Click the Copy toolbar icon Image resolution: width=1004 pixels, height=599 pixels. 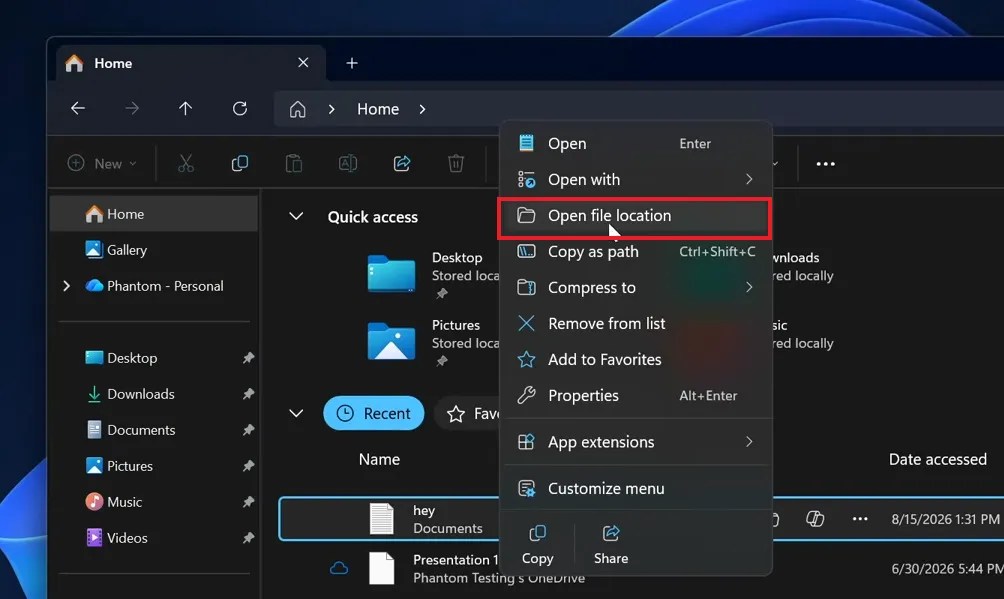(x=239, y=163)
